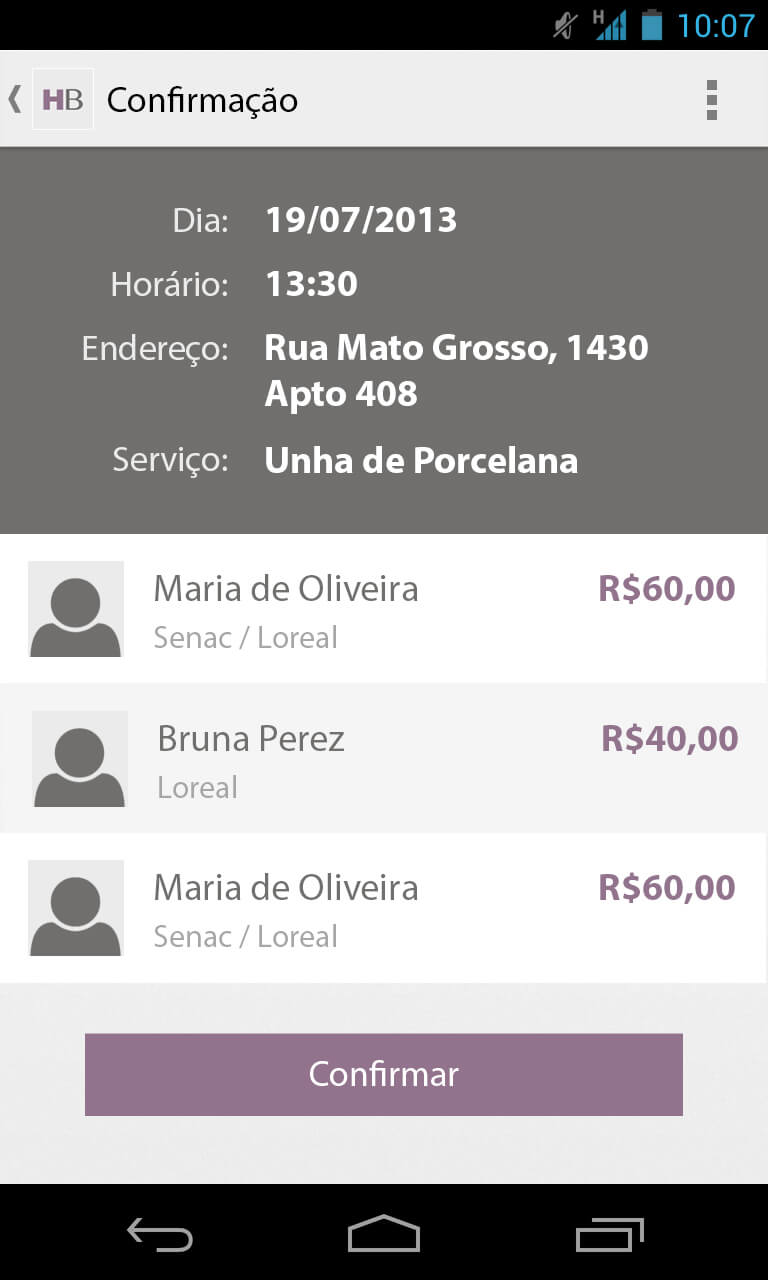Tap the muted sound status icon
Image resolution: width=768 pixels, height=1280 pixels.
pos(566,25)
